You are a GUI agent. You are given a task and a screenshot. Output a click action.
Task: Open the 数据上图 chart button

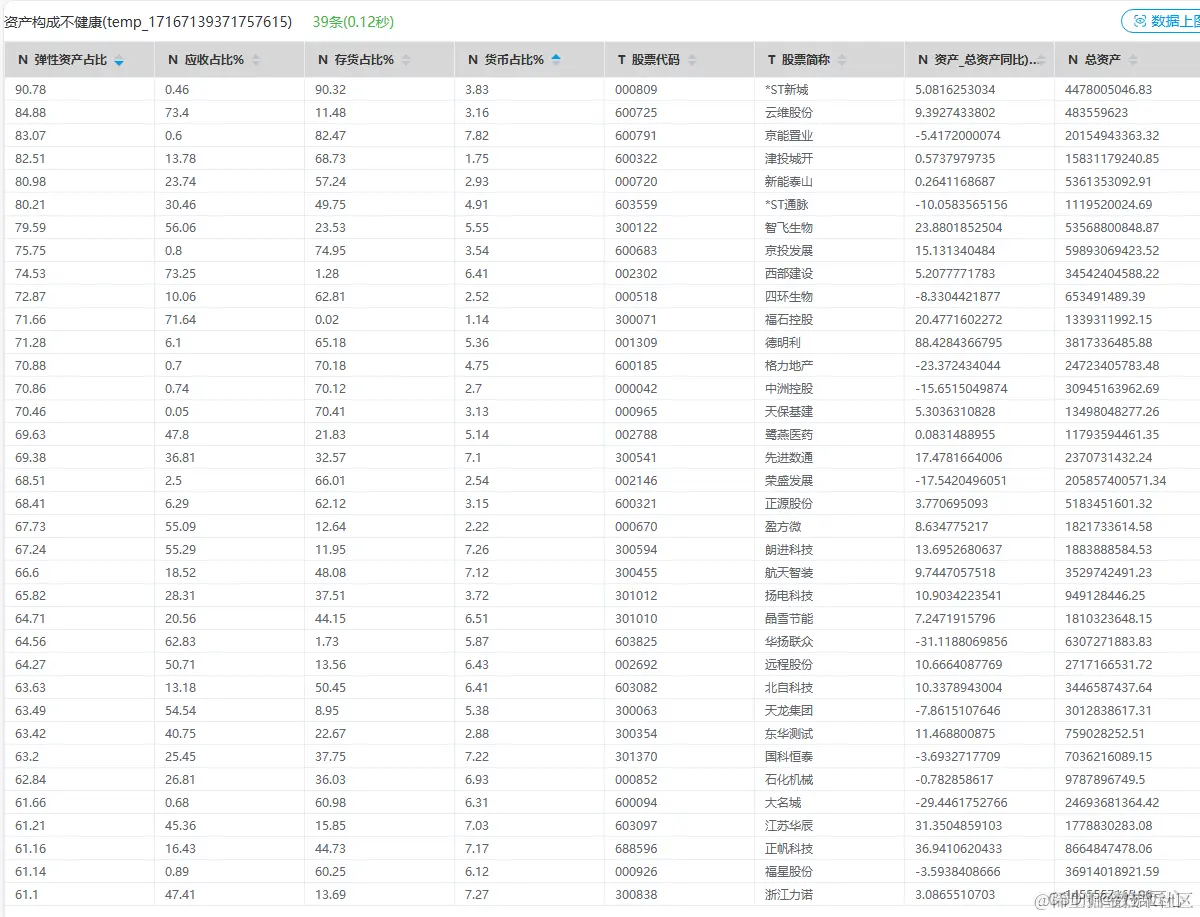click(x=1163, y=21)
